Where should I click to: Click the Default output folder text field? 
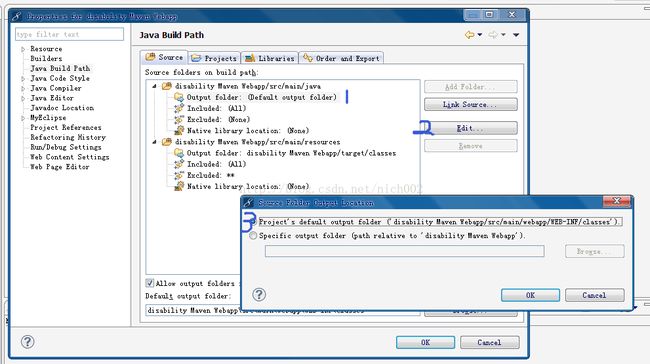click(283, 310)
